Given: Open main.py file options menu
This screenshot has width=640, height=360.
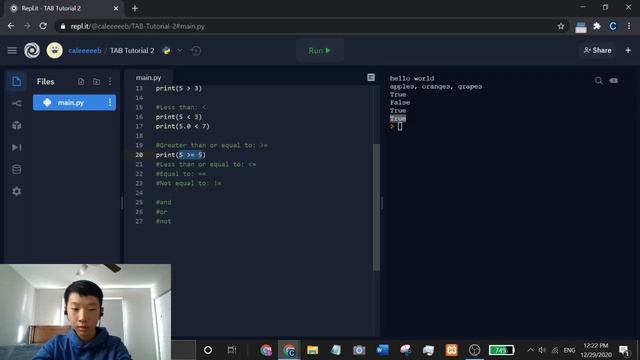Looking at the screenshot, I should (110, 102).
